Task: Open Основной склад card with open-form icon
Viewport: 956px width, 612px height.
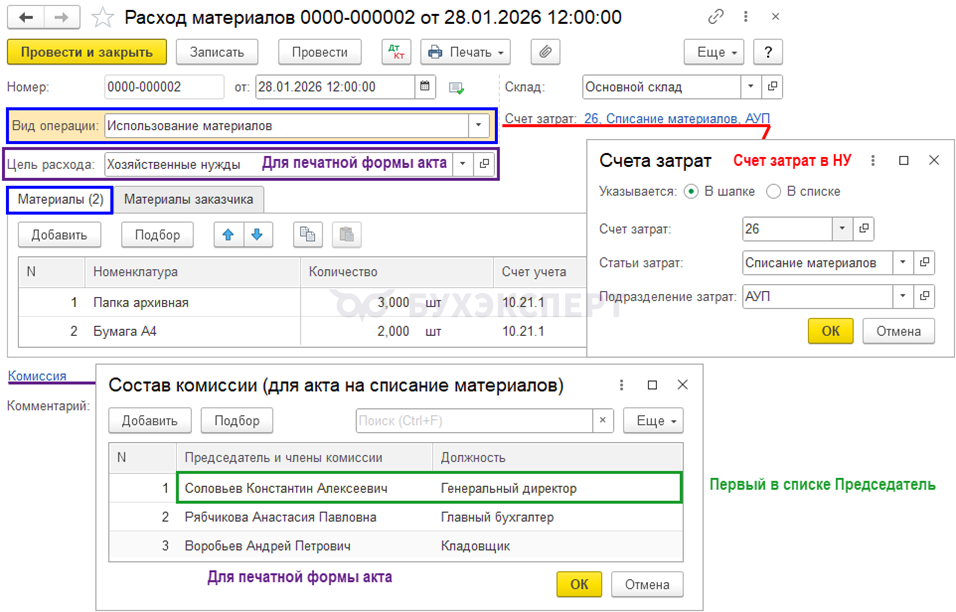Action: tap(772, 87)
